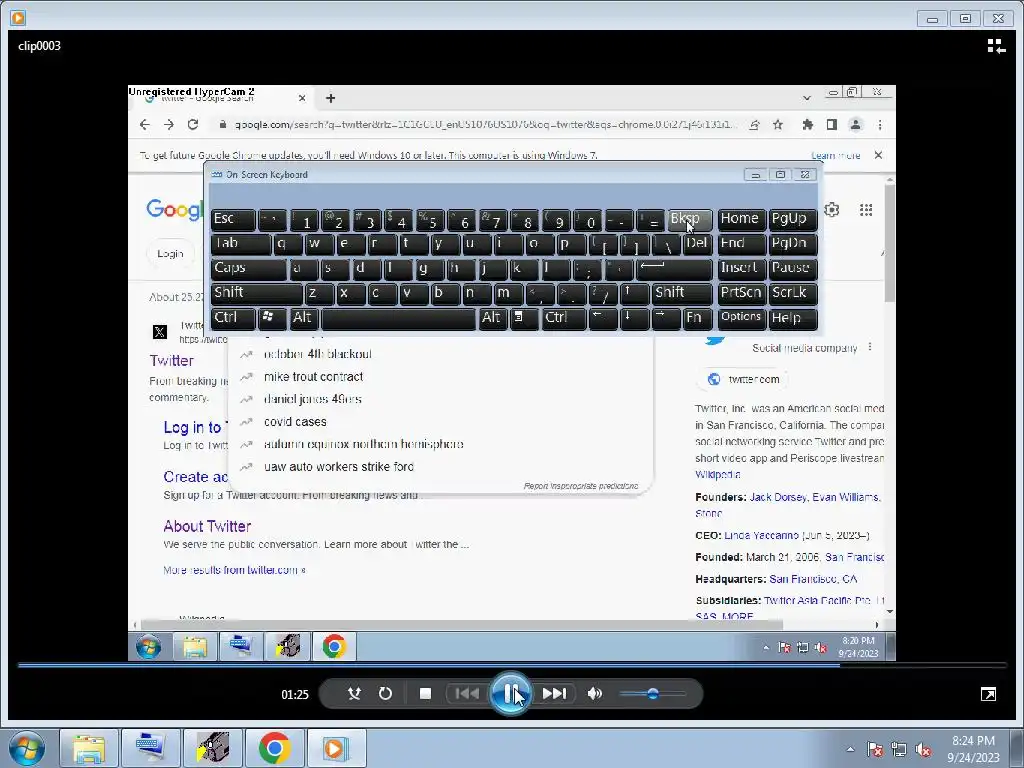The image size is (1024, 768).
Task: Dismiss the Chrome update notice bar
Action: (x=878, y=155)
